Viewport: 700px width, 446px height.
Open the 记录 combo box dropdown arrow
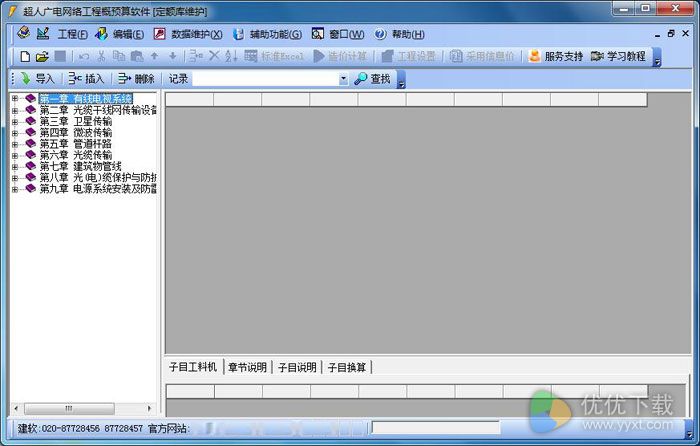tap(343, 79)
